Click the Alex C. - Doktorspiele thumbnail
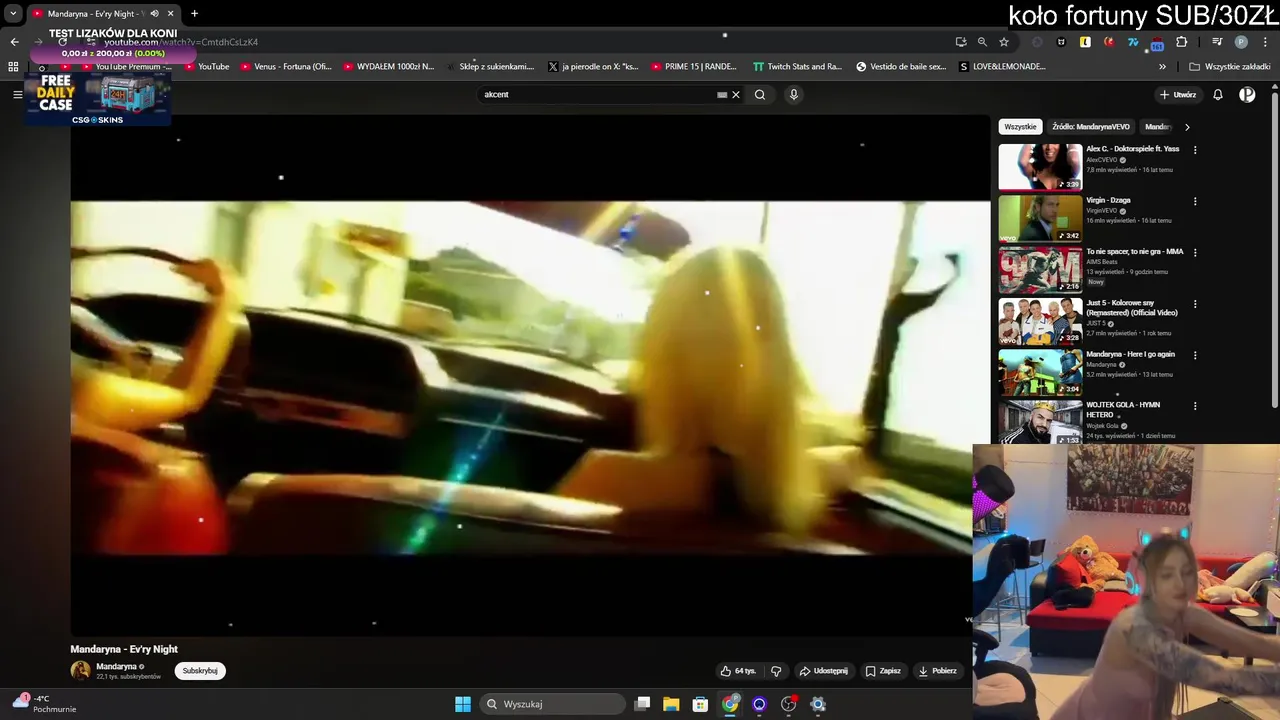 1040,167
